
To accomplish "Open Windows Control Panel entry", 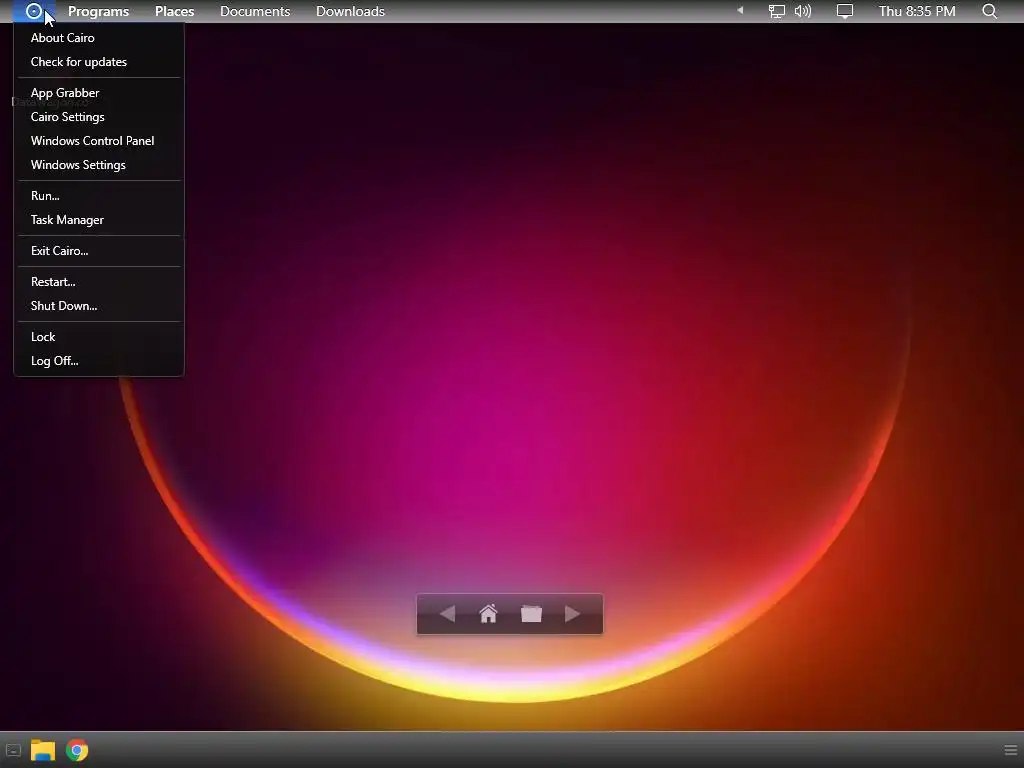I will pos(99,141).
